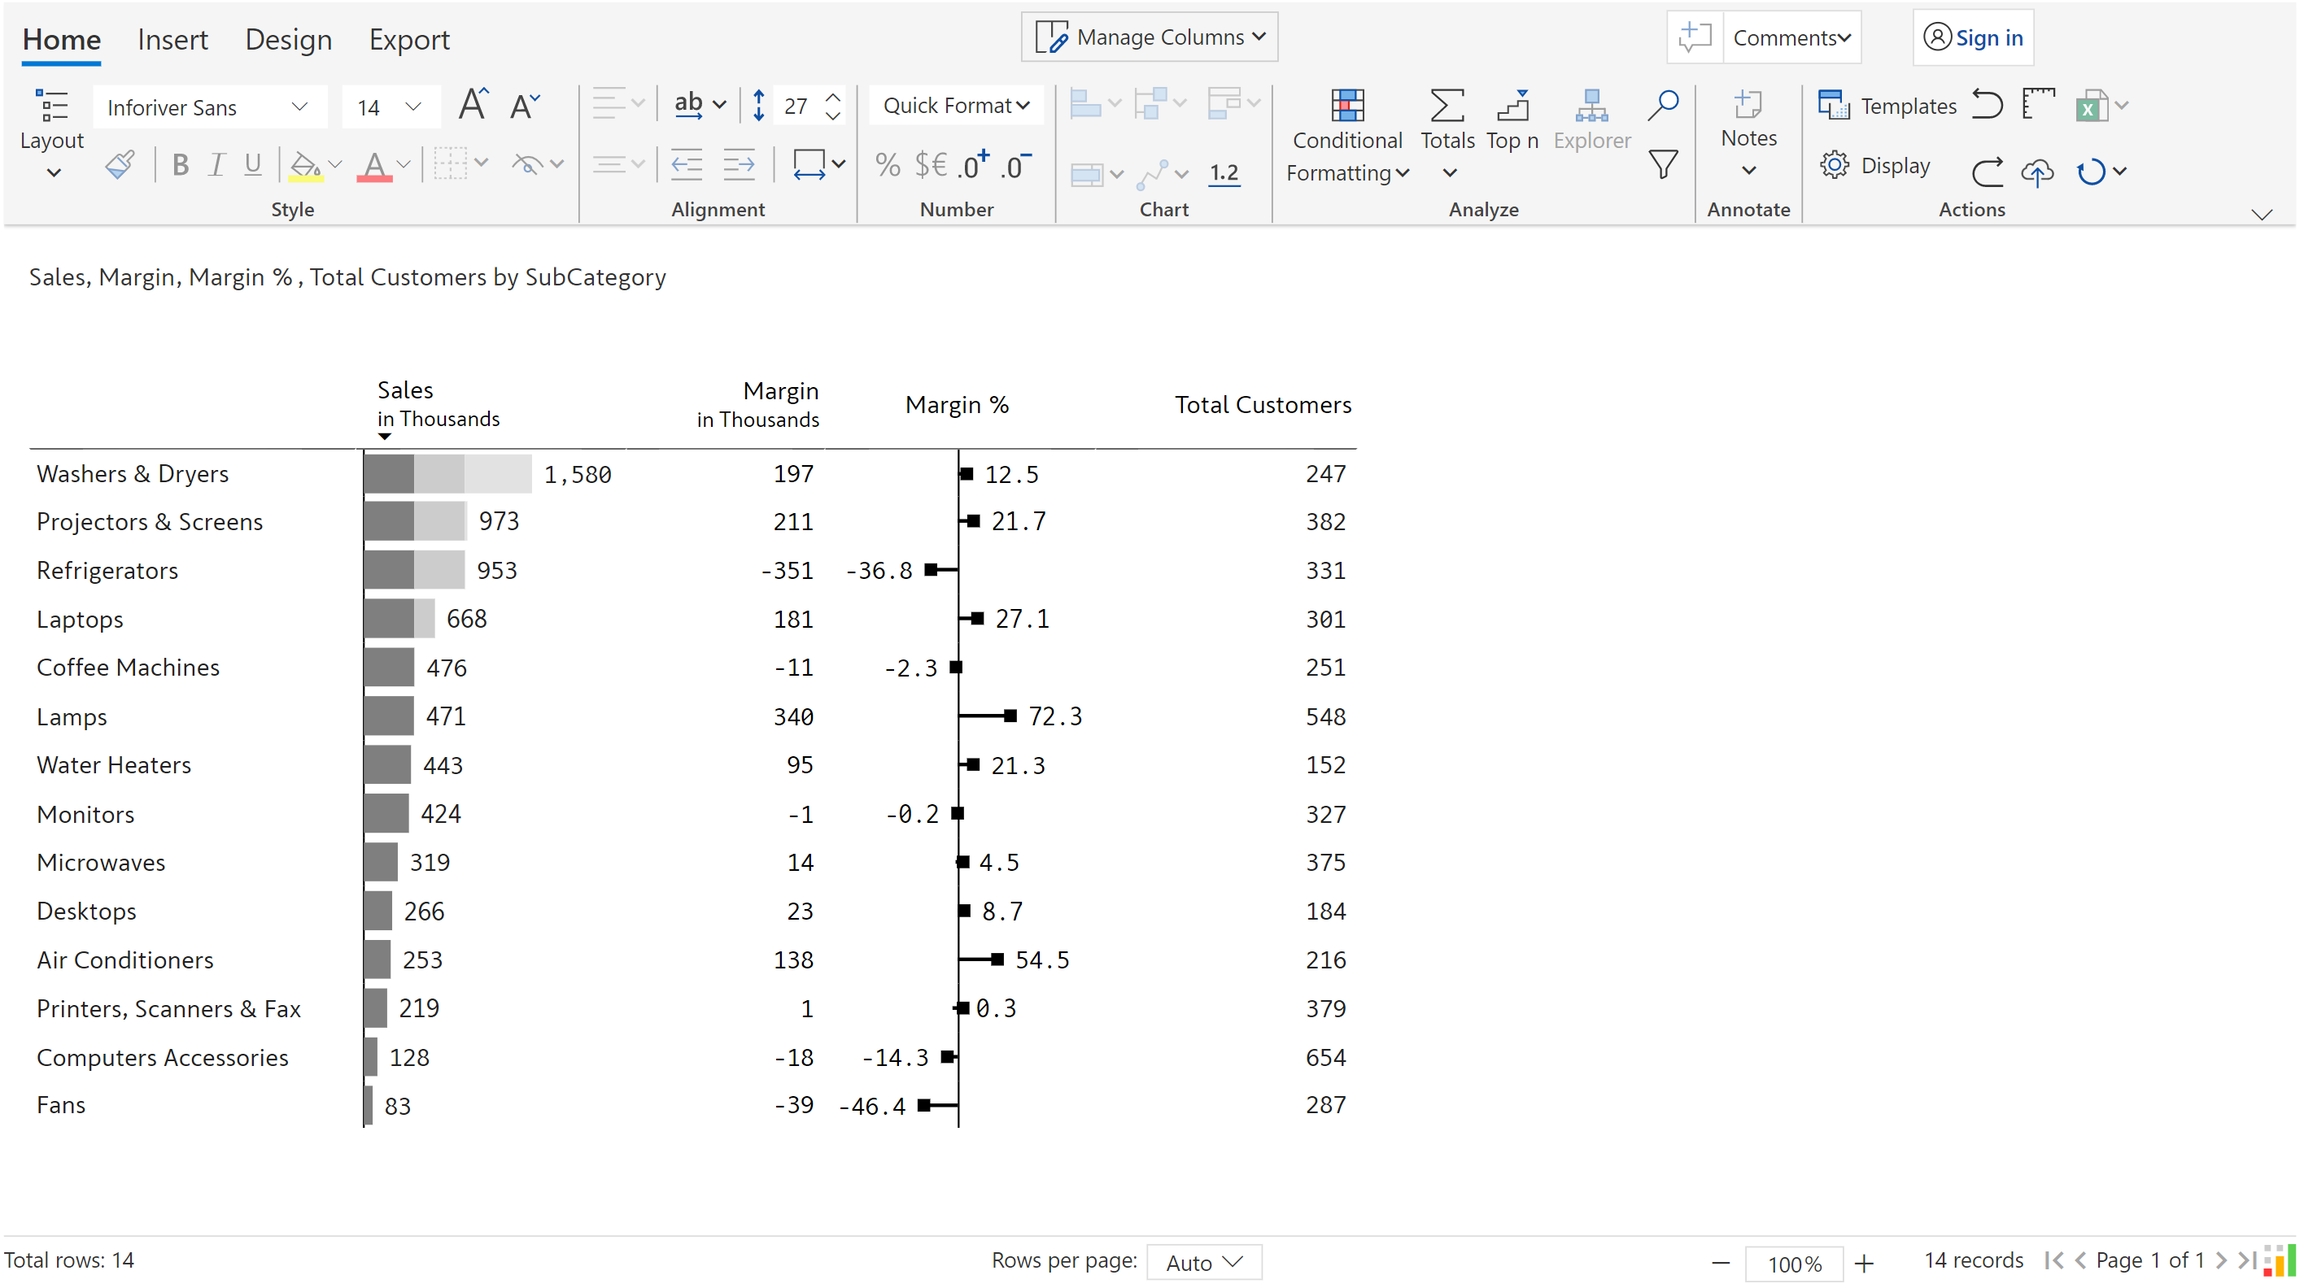2304x1288 pixels.
Task: Switch to the Export tab
Action: point(409,39)
